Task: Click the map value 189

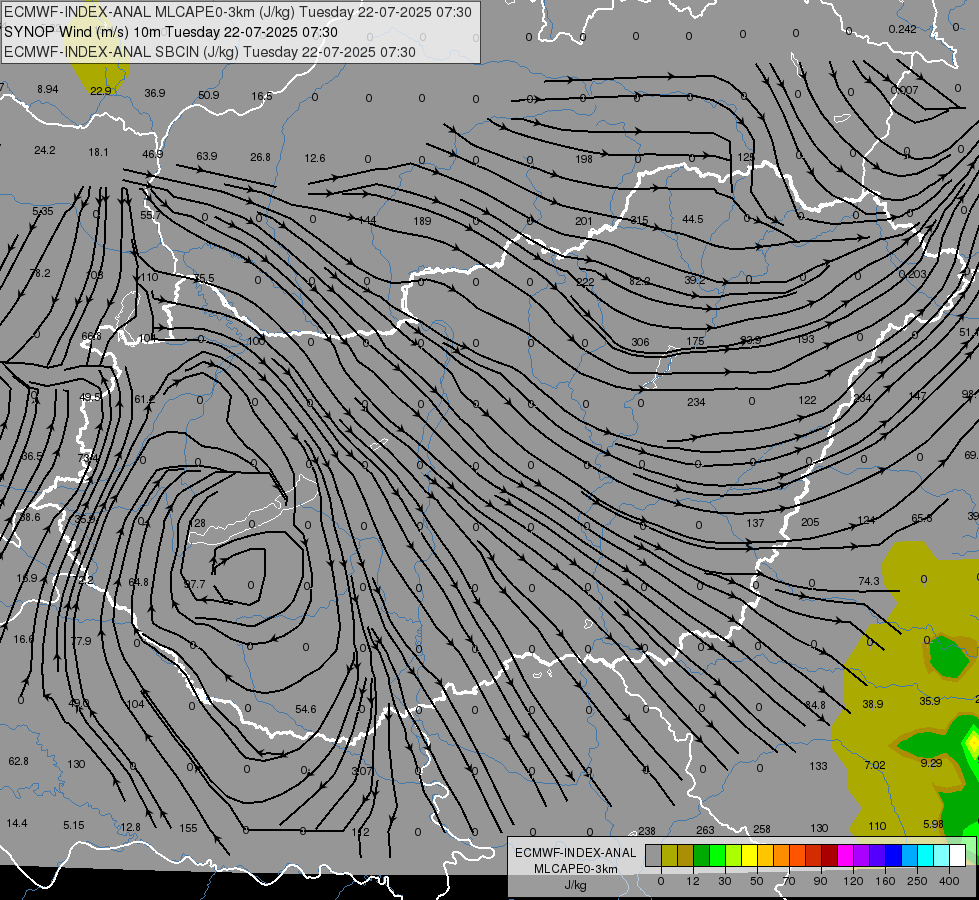Action: [x=422, y=221]
